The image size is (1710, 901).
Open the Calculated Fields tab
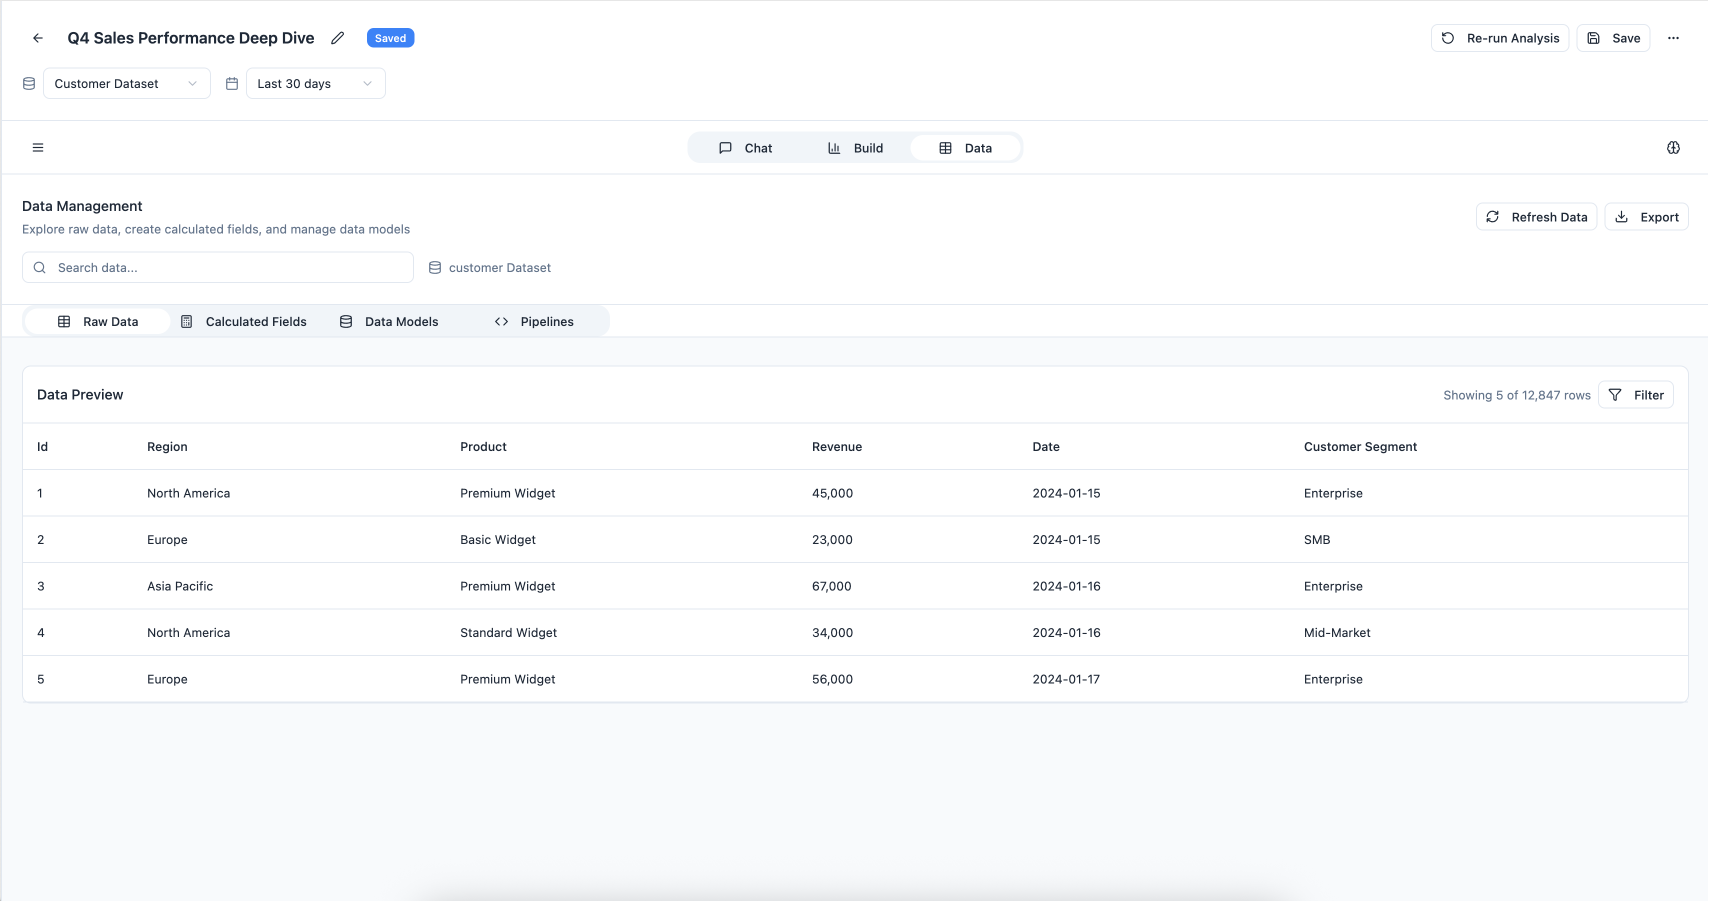tap(244, 322)
